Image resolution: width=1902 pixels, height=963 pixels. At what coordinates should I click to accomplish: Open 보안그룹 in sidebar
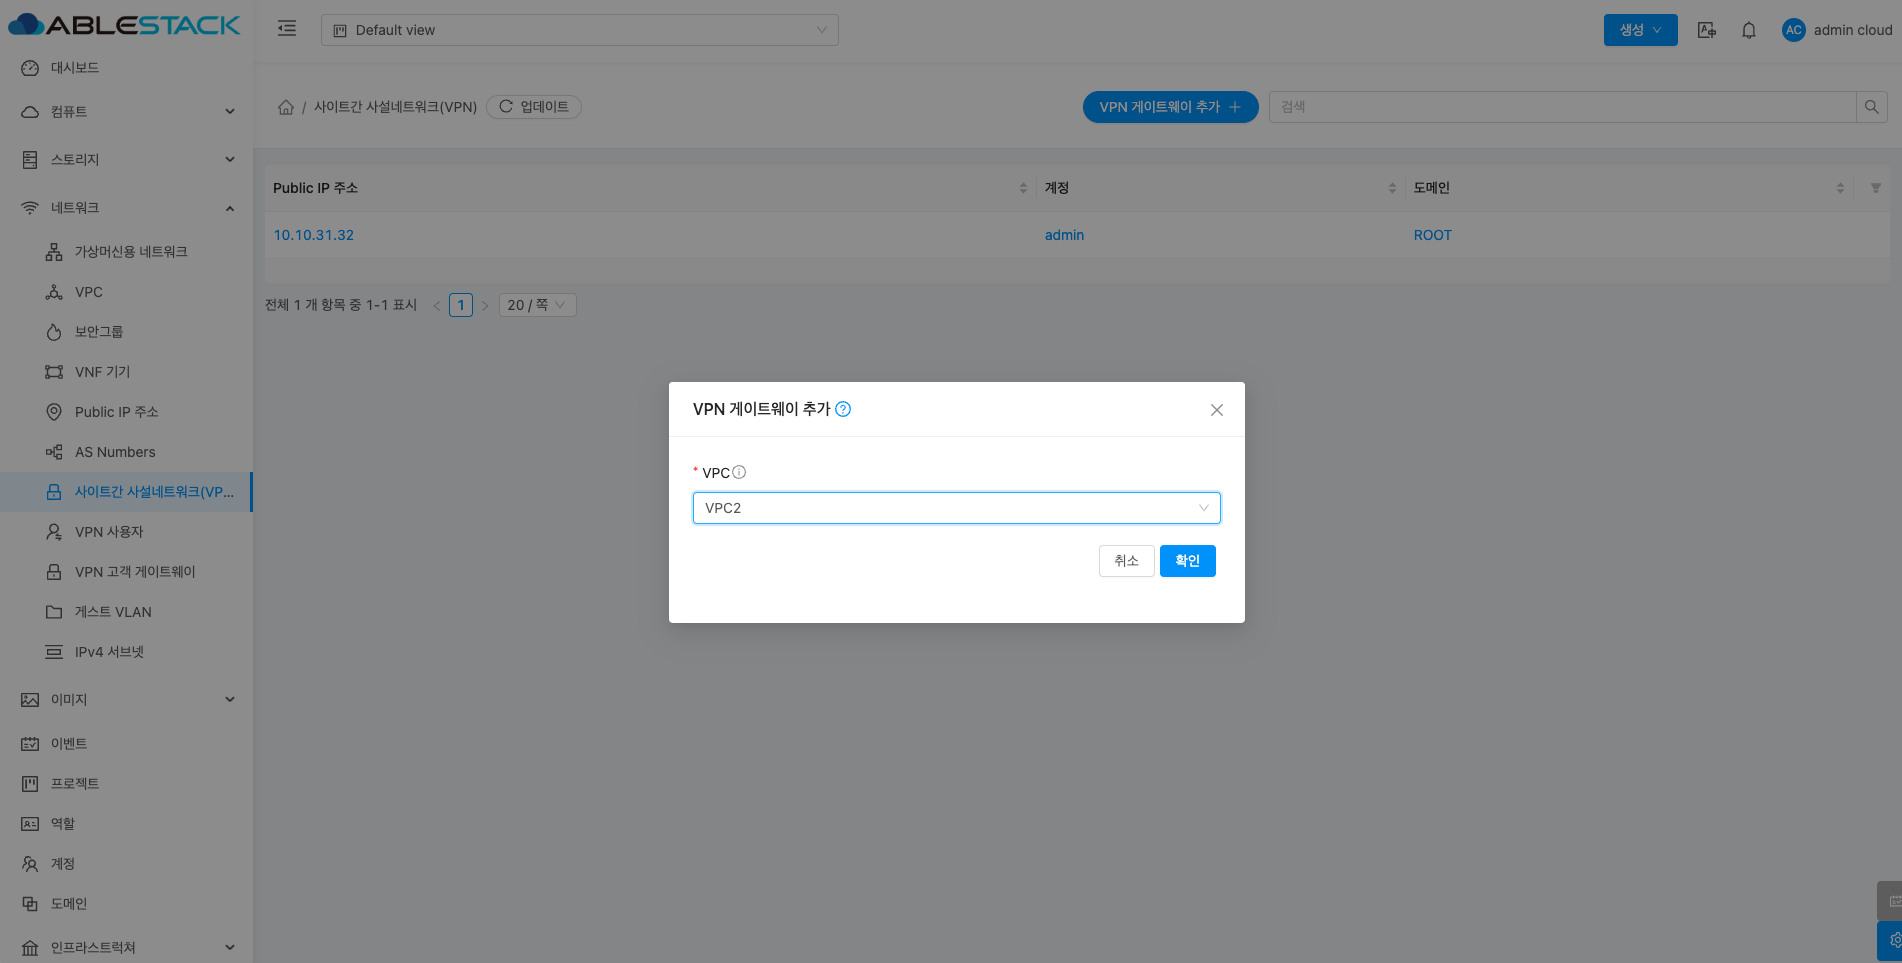tap(126, 332)
